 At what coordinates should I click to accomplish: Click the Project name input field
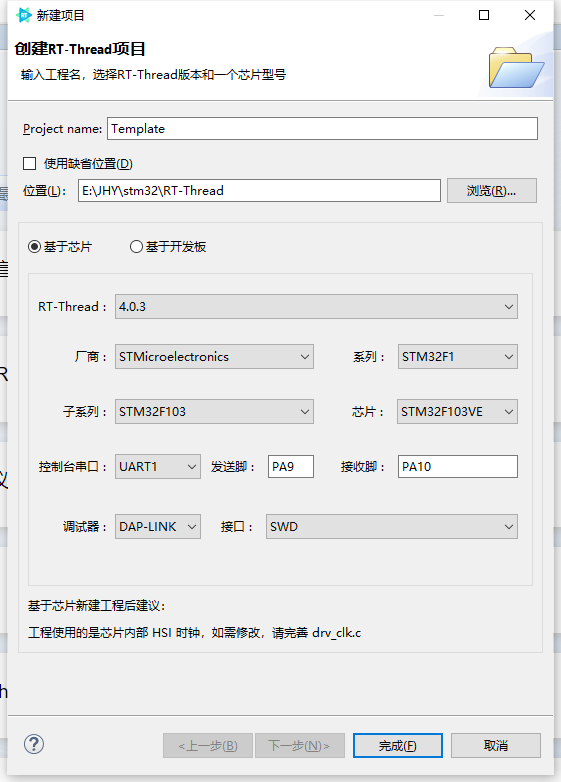[x=322, y=129]
